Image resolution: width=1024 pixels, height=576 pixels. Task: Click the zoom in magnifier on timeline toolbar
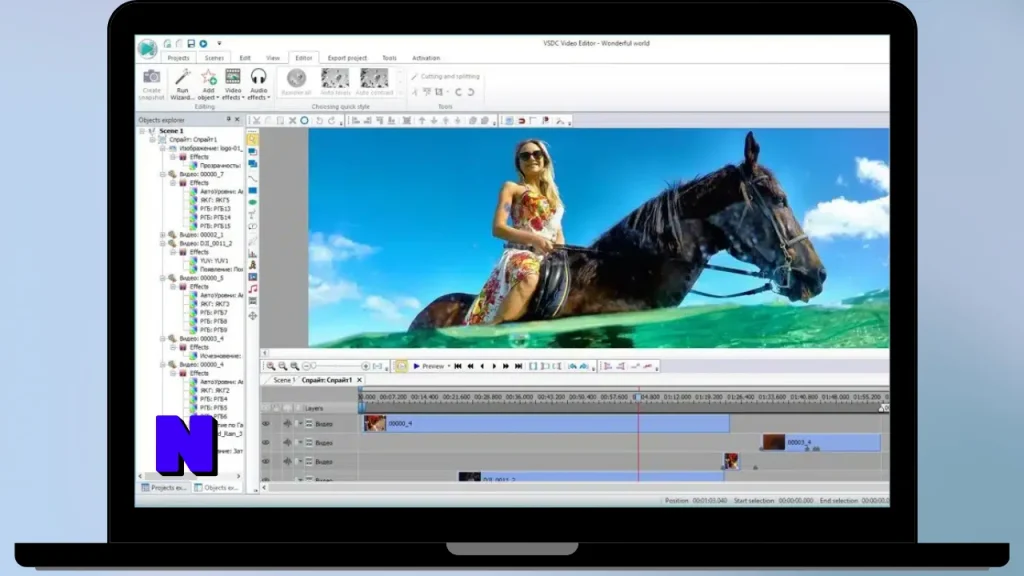click(270, 366)
